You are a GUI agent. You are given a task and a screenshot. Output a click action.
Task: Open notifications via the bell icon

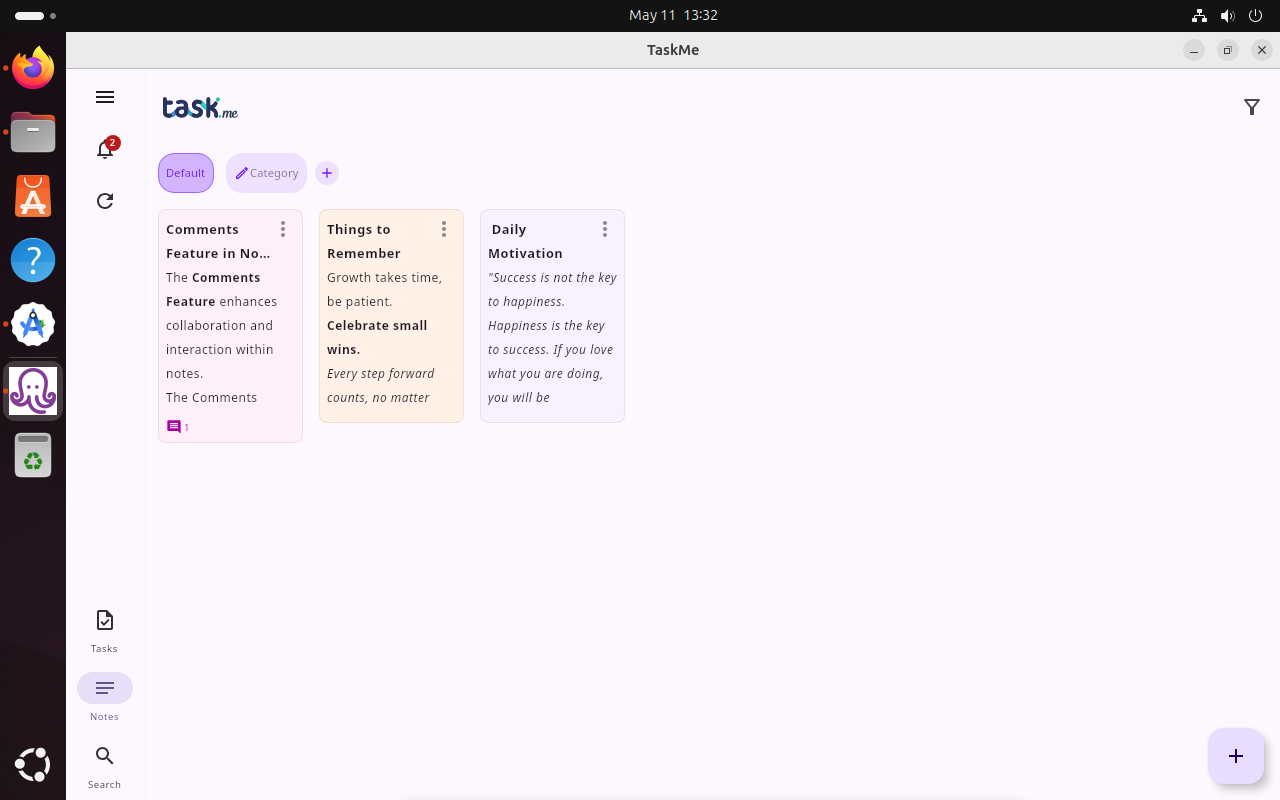click(104, 148)
